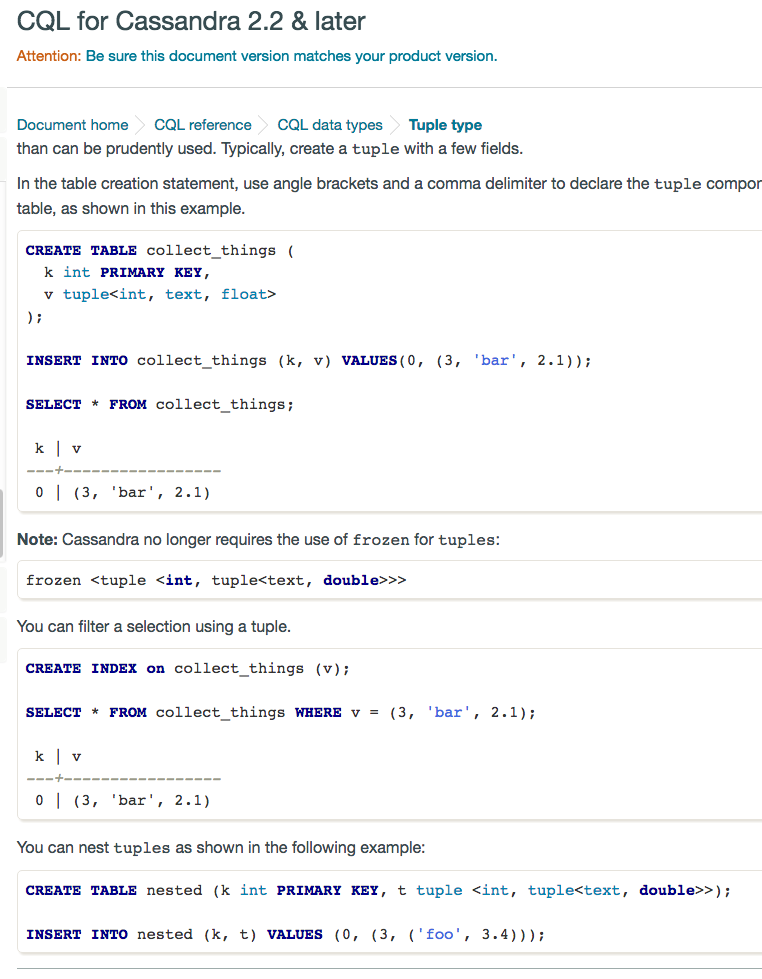This screenshot has height=979, width=762.
Task: Click the 'frozen <tuple <int, tuple<text, double>>>' code
Action: pyautogui.click(x=216, y=580)
